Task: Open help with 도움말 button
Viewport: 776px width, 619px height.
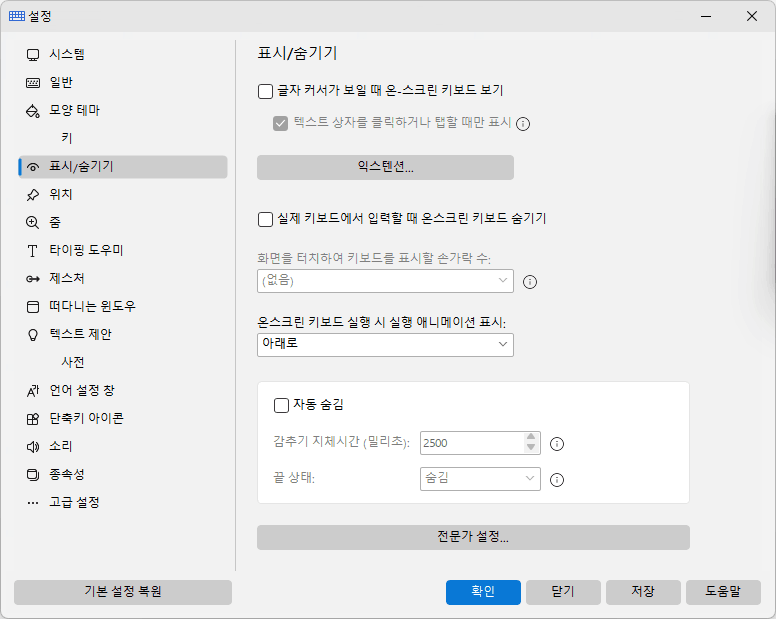Action: [723, 592]
